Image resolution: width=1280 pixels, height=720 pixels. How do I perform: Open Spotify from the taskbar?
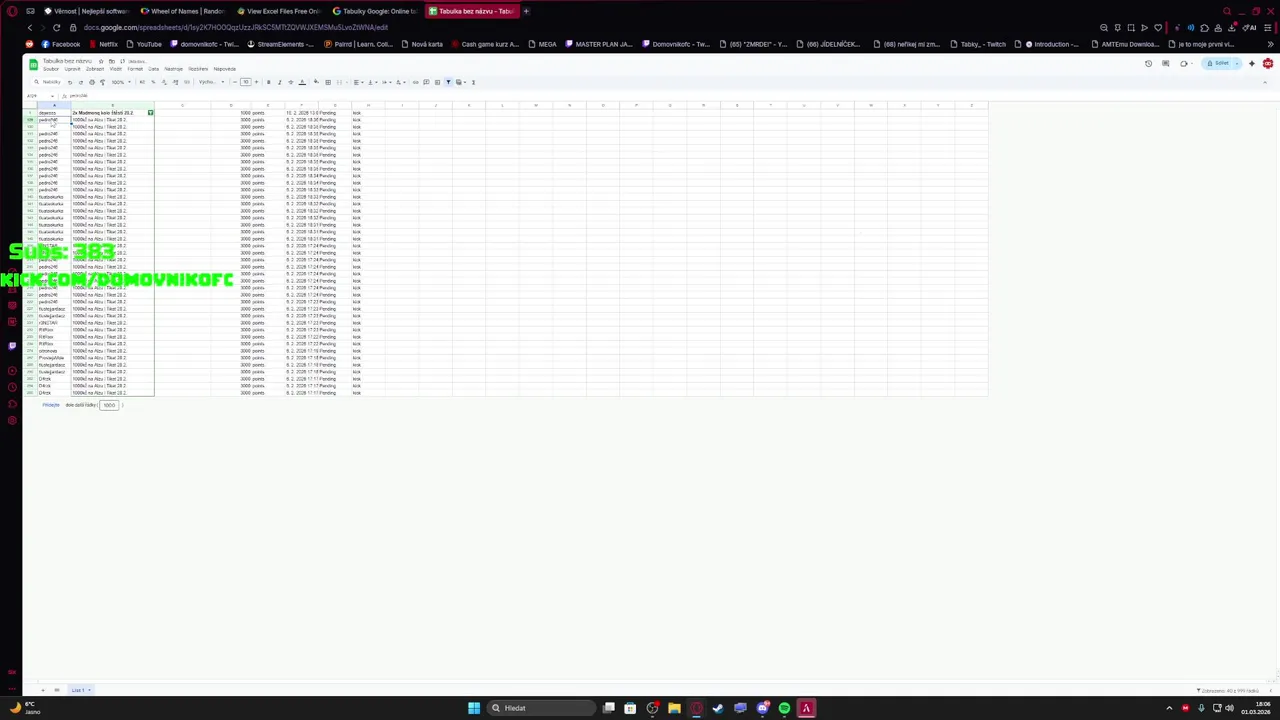(784, 708)
